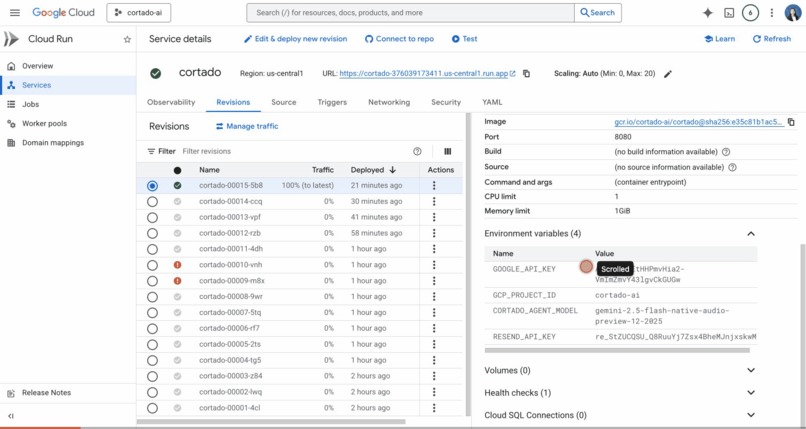Viewport: 806px width, 429px height.
Task: Switch to the Security tab
Action: coord(446,102)
